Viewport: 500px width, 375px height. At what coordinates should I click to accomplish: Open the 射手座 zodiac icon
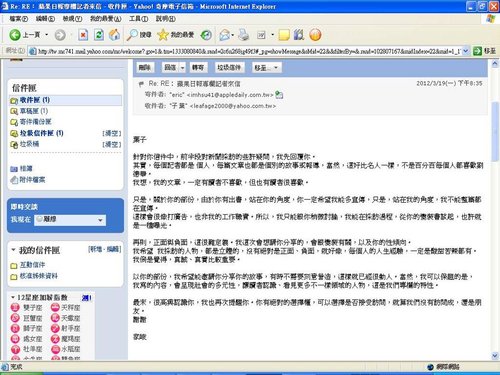point(55,328)
